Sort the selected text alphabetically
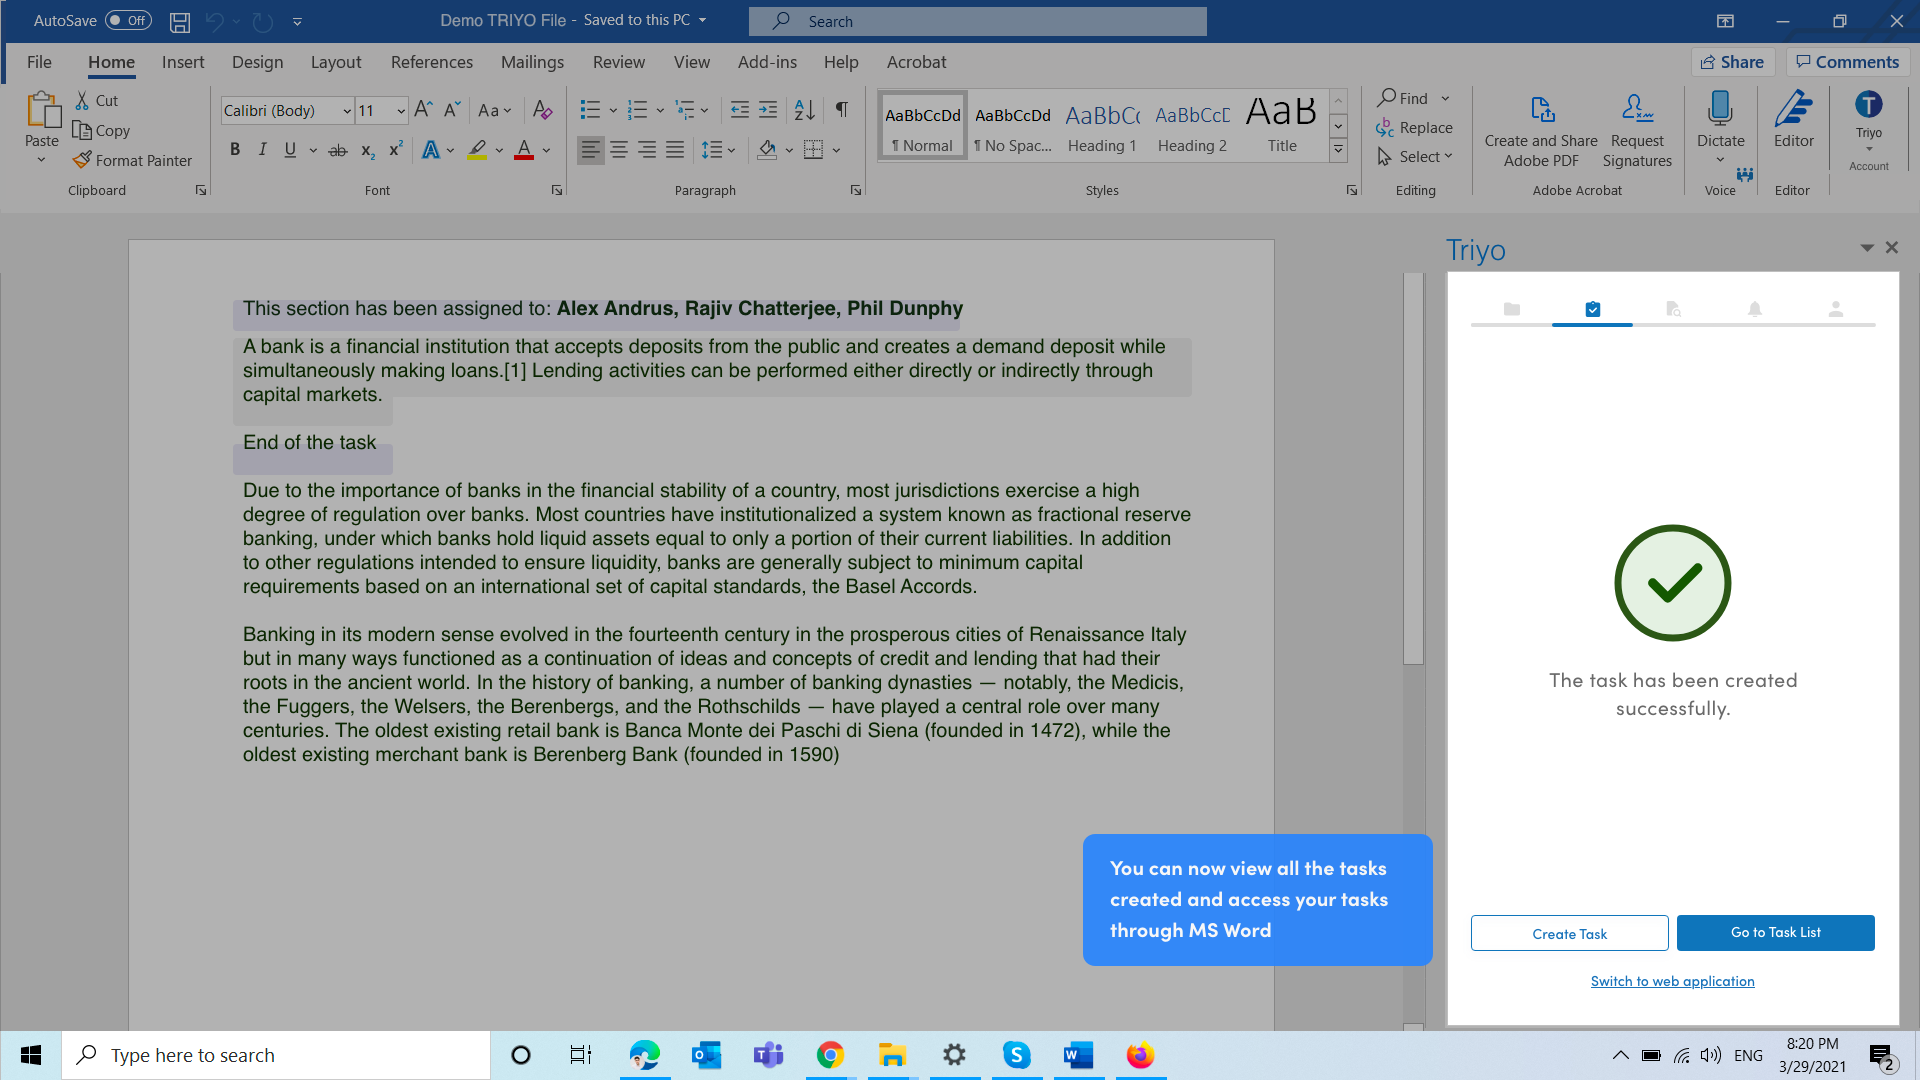Image resolution: width=1920 pixels, height=1080 pixels. click(x=804, y=110)
